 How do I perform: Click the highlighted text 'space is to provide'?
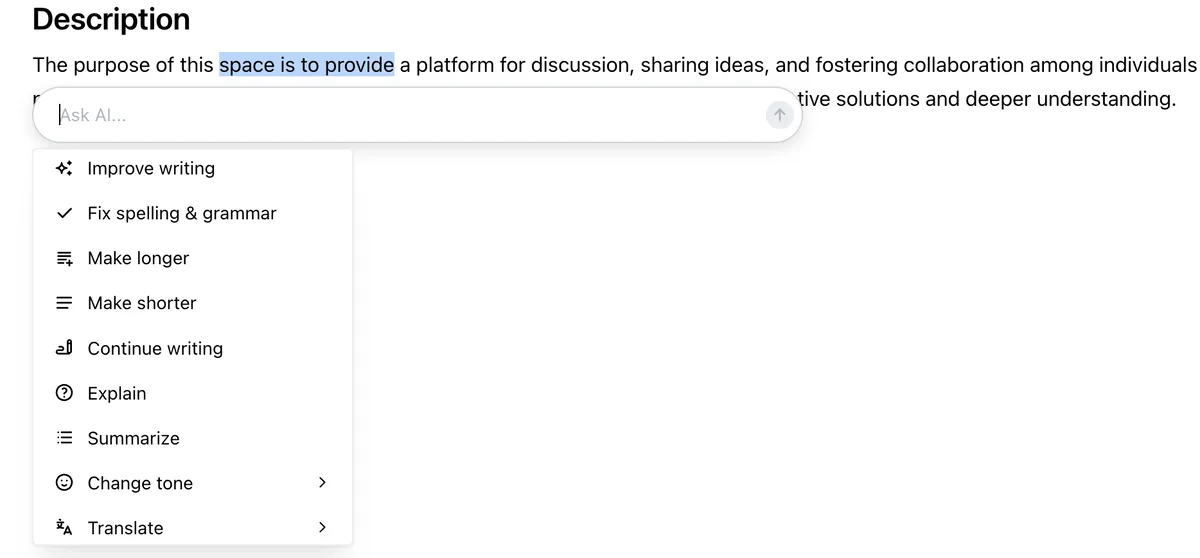coord(307,65)
